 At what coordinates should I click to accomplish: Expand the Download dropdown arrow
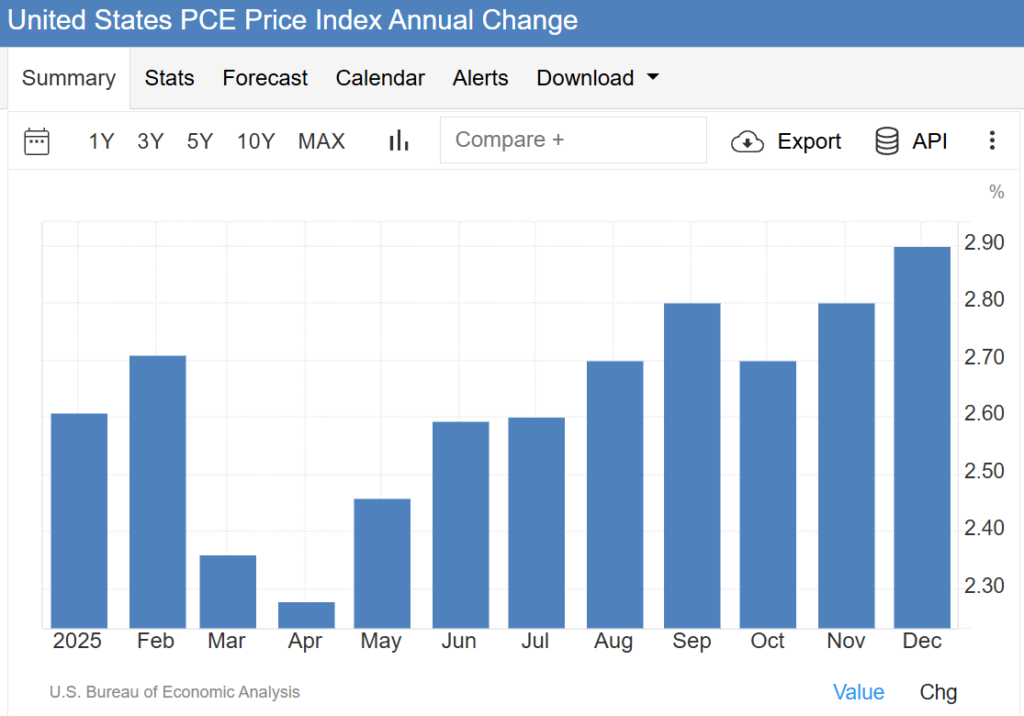[653, 77]
